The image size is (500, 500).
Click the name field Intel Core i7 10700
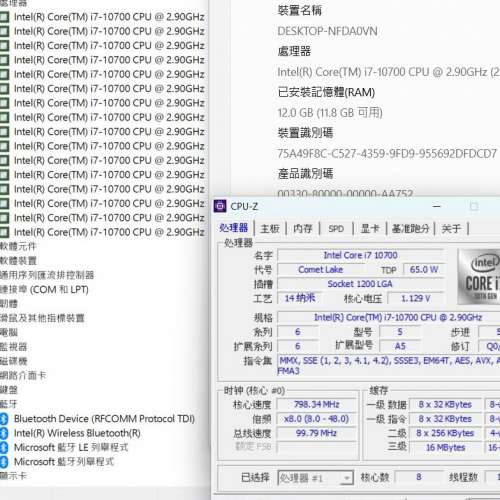(x=361, y=255)
